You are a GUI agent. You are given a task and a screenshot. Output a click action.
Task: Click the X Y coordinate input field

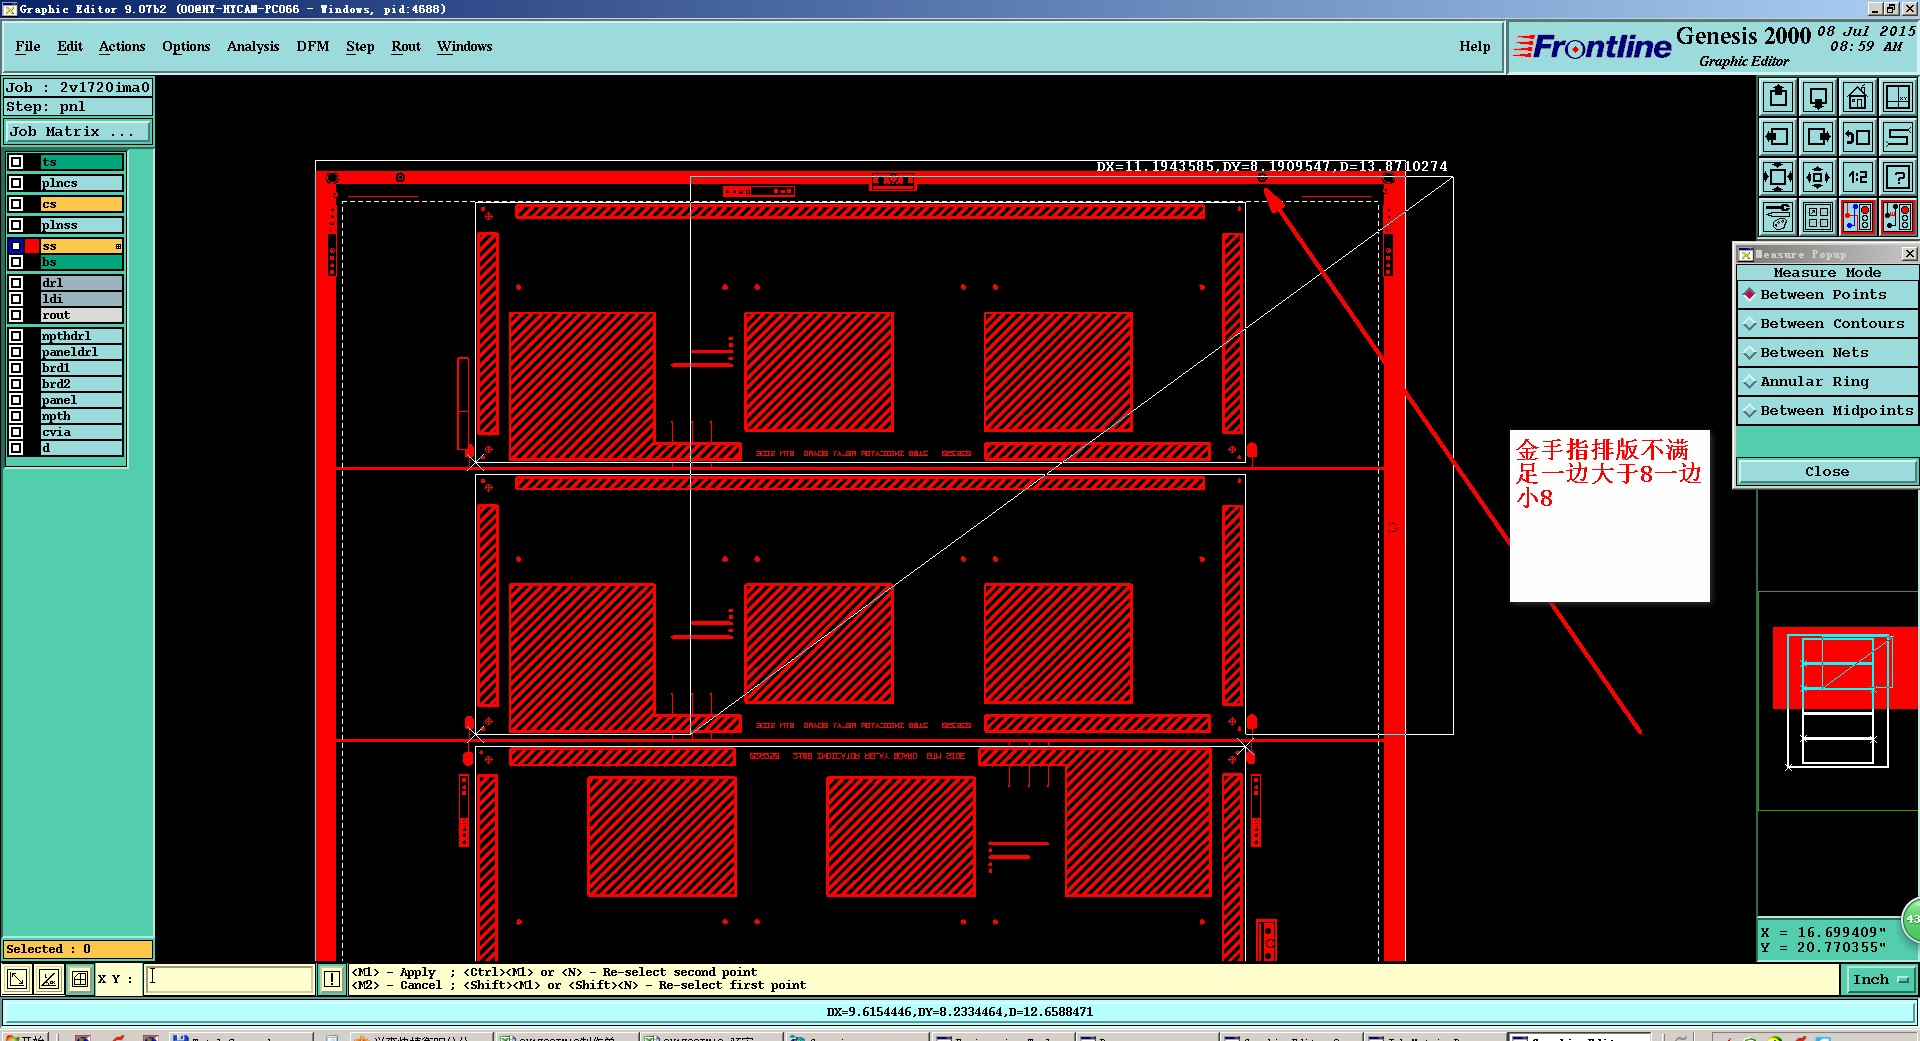click(x=231, y=979)
